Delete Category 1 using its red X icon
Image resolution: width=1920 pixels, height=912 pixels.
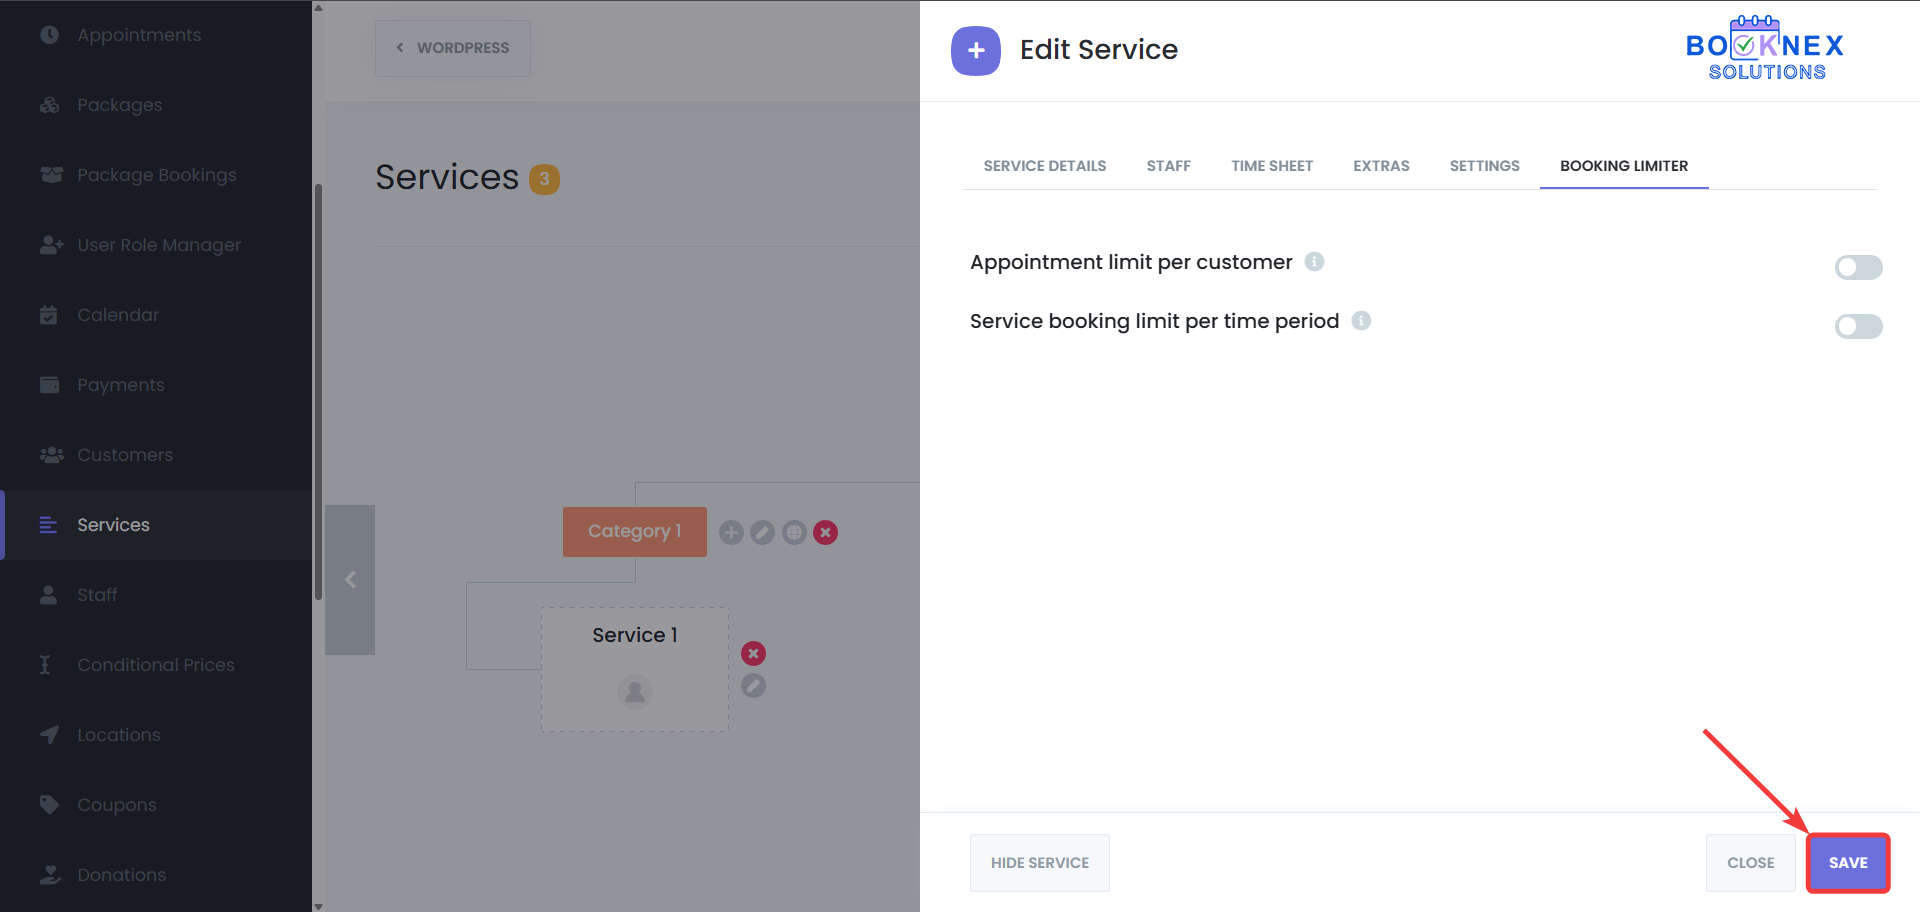pyautogui.click(x=825, y=532)
